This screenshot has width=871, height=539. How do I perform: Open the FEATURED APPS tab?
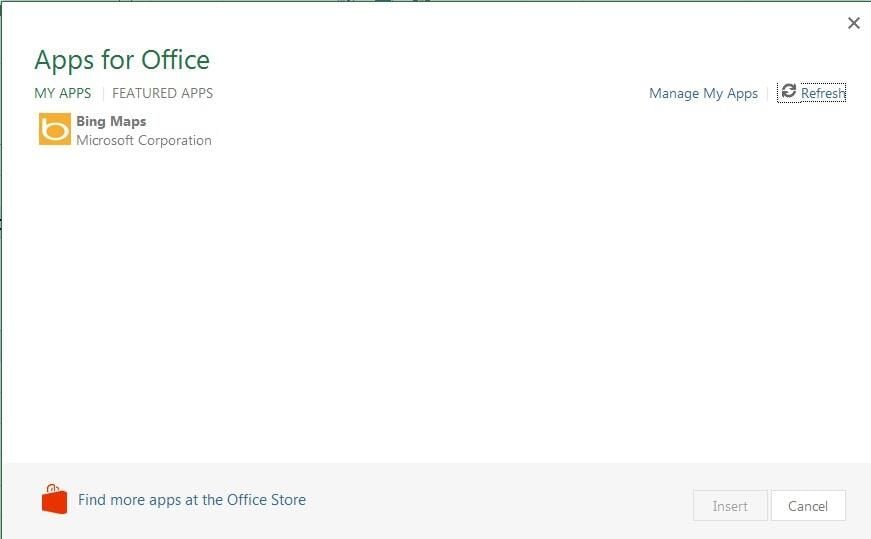click(x=162, y=93)
